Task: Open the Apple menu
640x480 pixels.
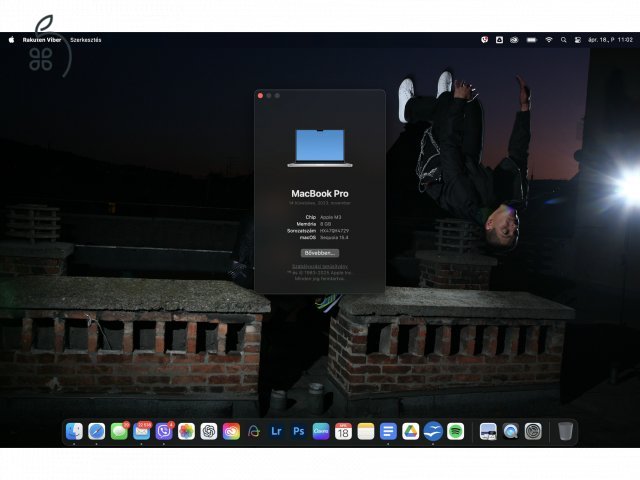Action: coord(11,40)
